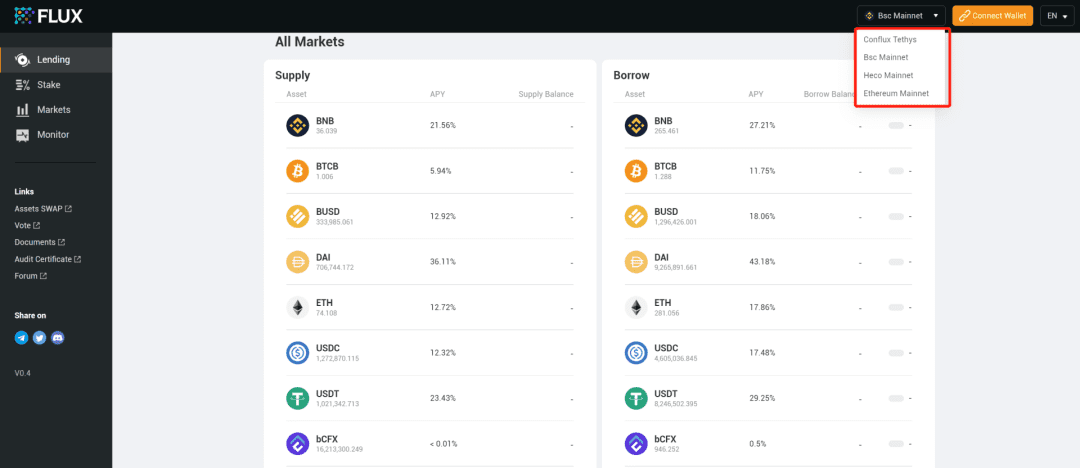Open the Forum external link

click(x=30, y=276)
